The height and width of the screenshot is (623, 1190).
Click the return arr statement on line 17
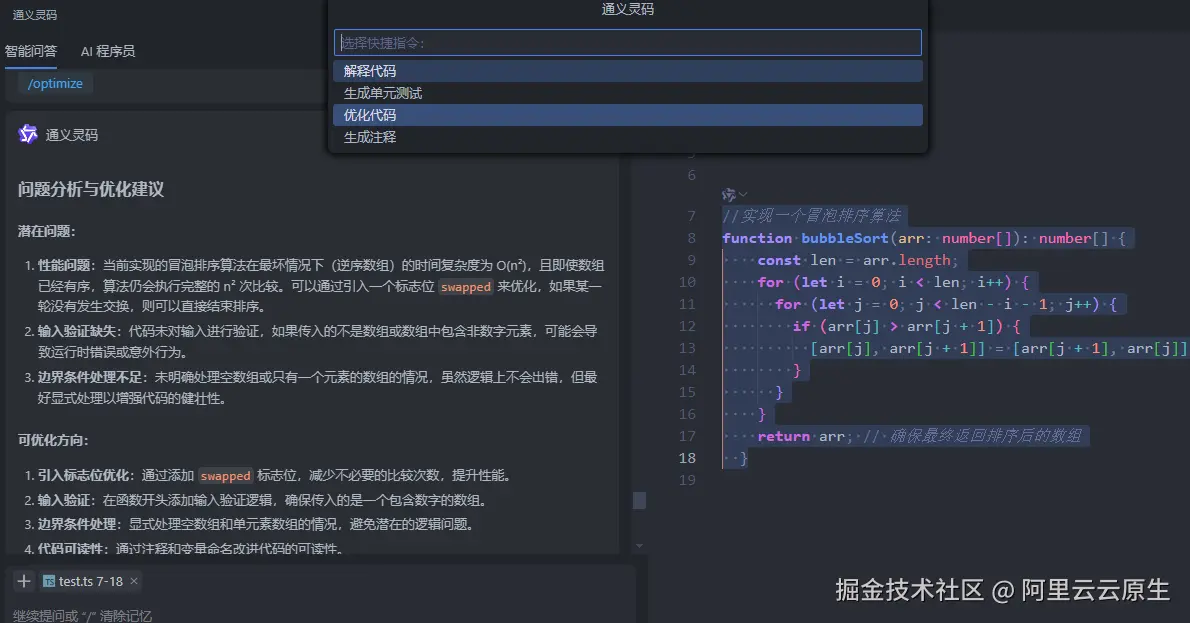(804, 436)
